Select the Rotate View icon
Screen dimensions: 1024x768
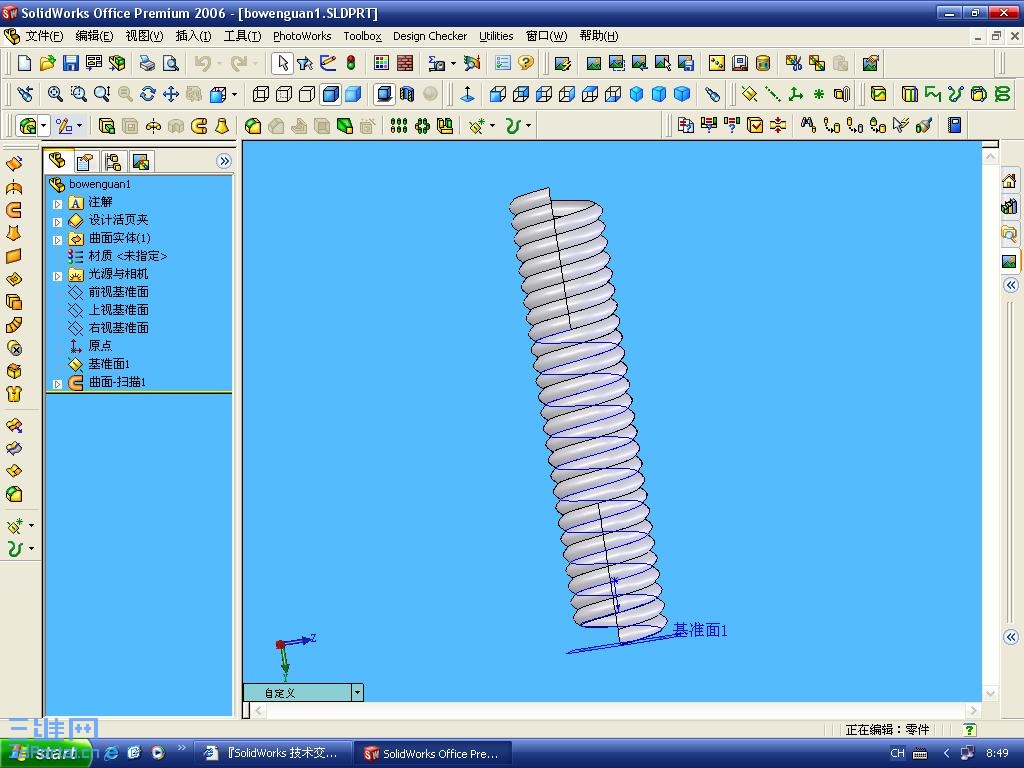(148, 94)
